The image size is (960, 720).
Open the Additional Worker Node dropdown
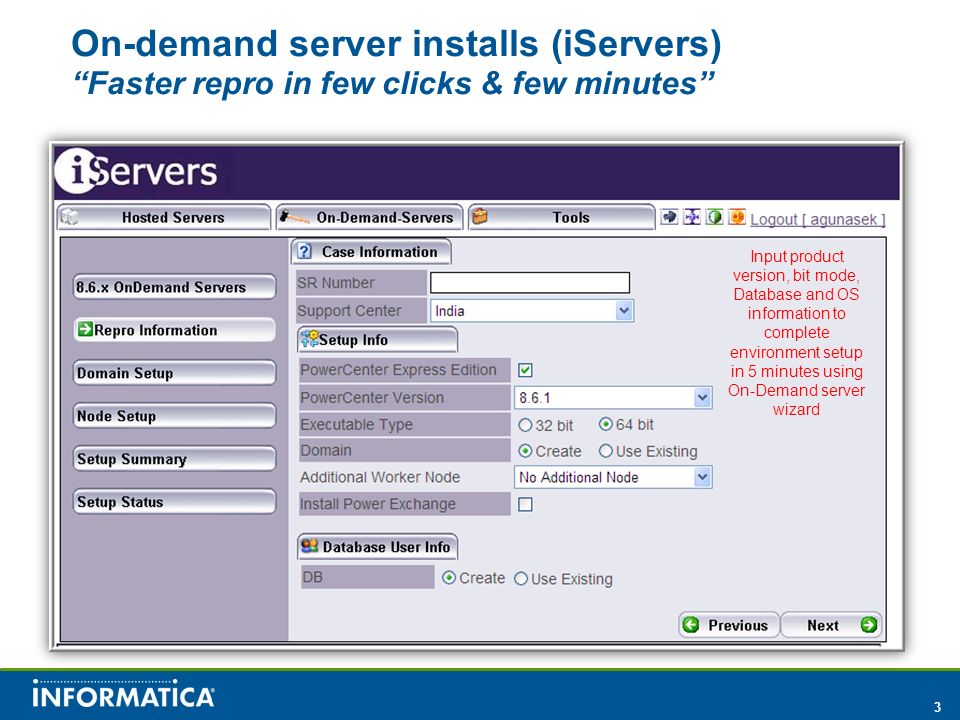click(x=613, y=477)
